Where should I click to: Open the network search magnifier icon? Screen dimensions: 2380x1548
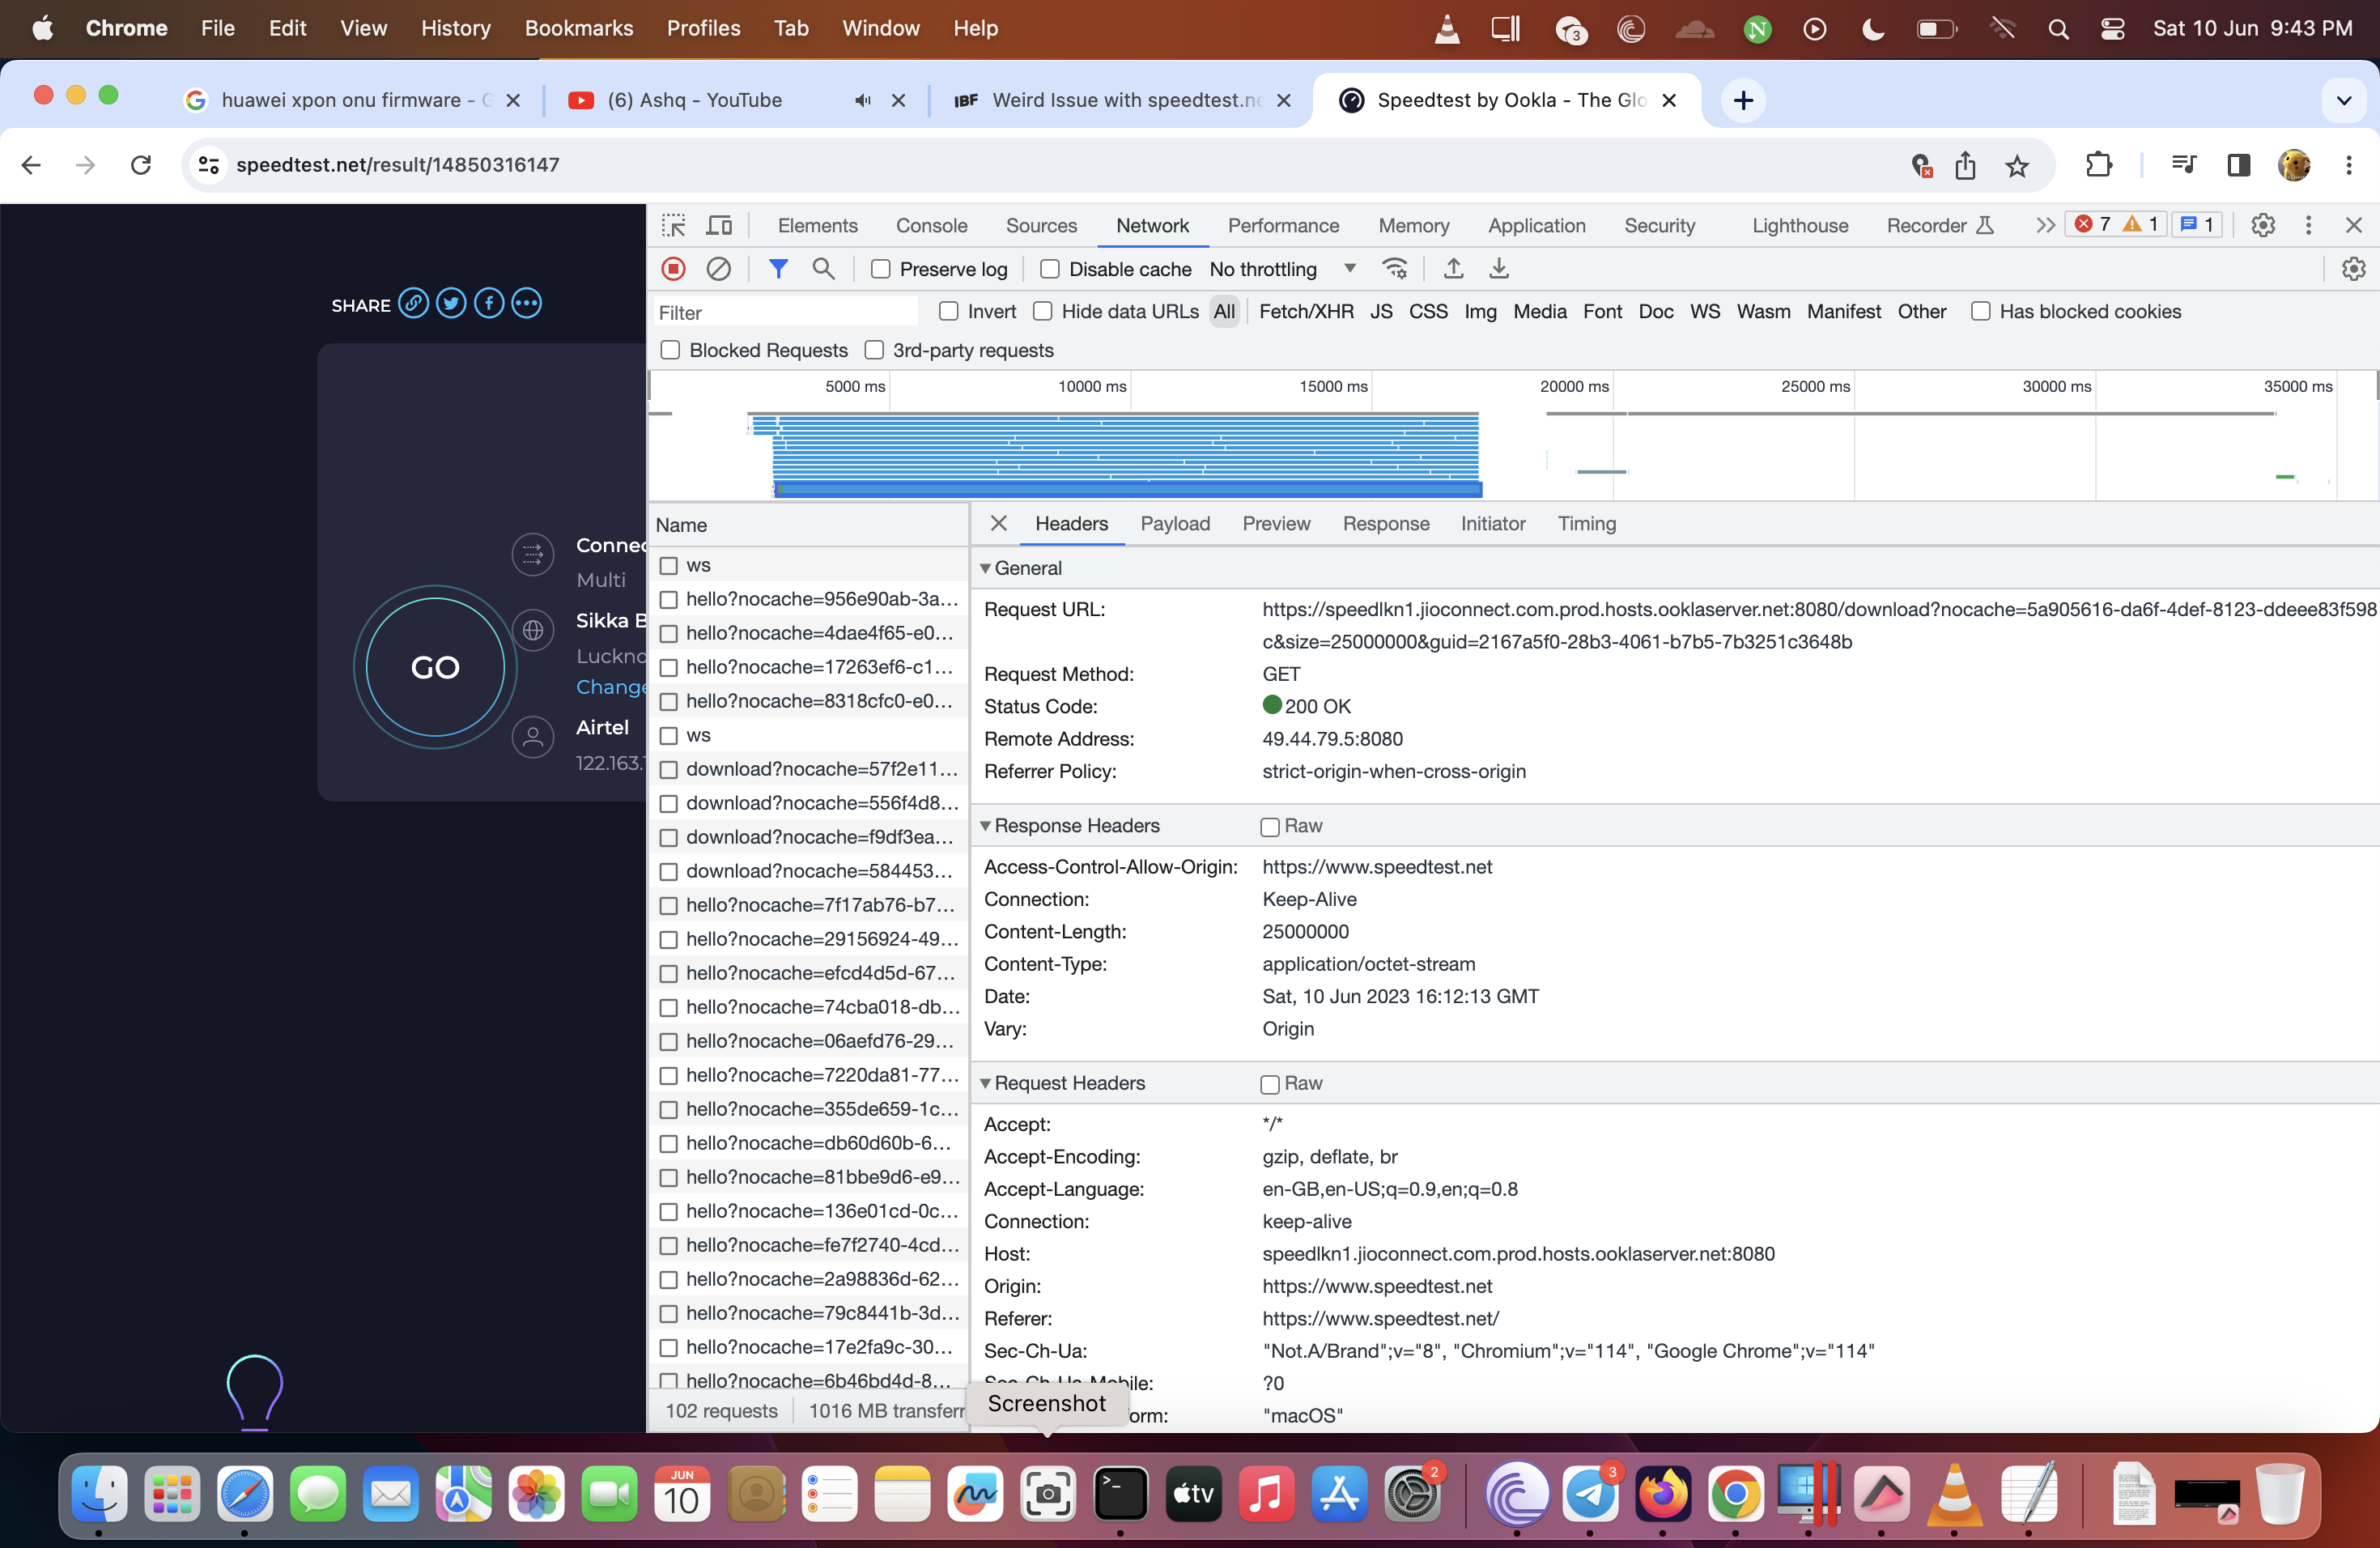[x=823, y=269]
